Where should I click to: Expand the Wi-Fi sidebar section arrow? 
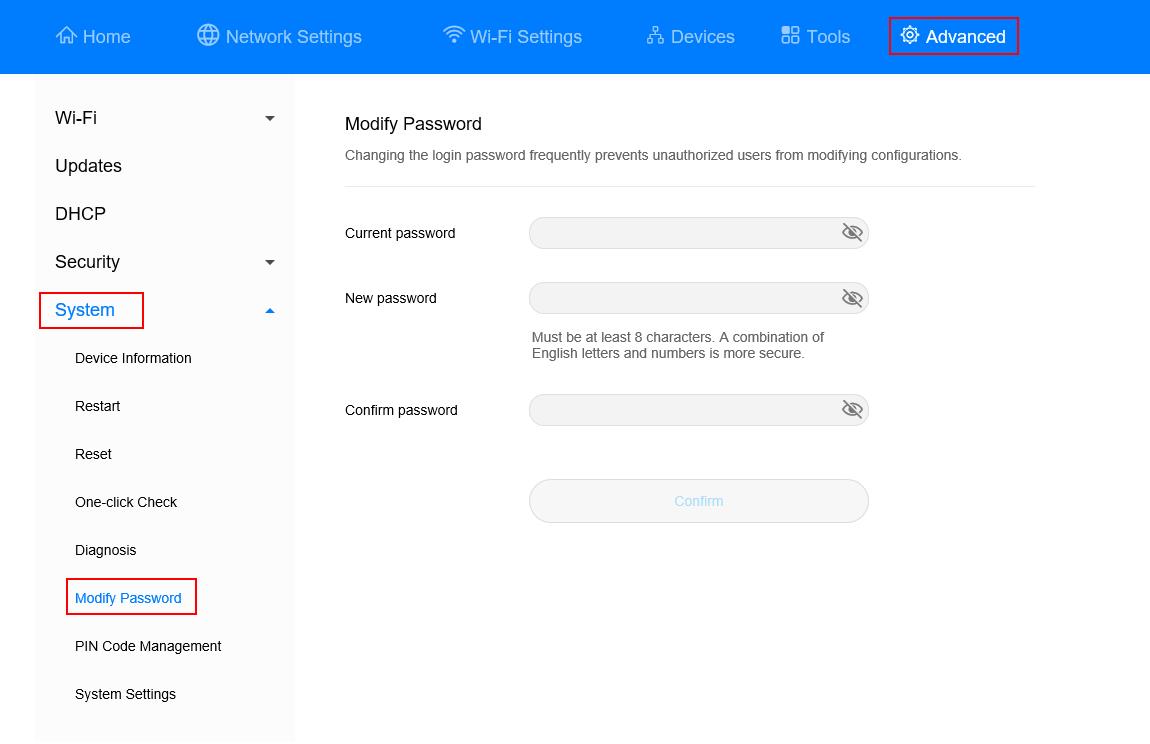(269, 118)
